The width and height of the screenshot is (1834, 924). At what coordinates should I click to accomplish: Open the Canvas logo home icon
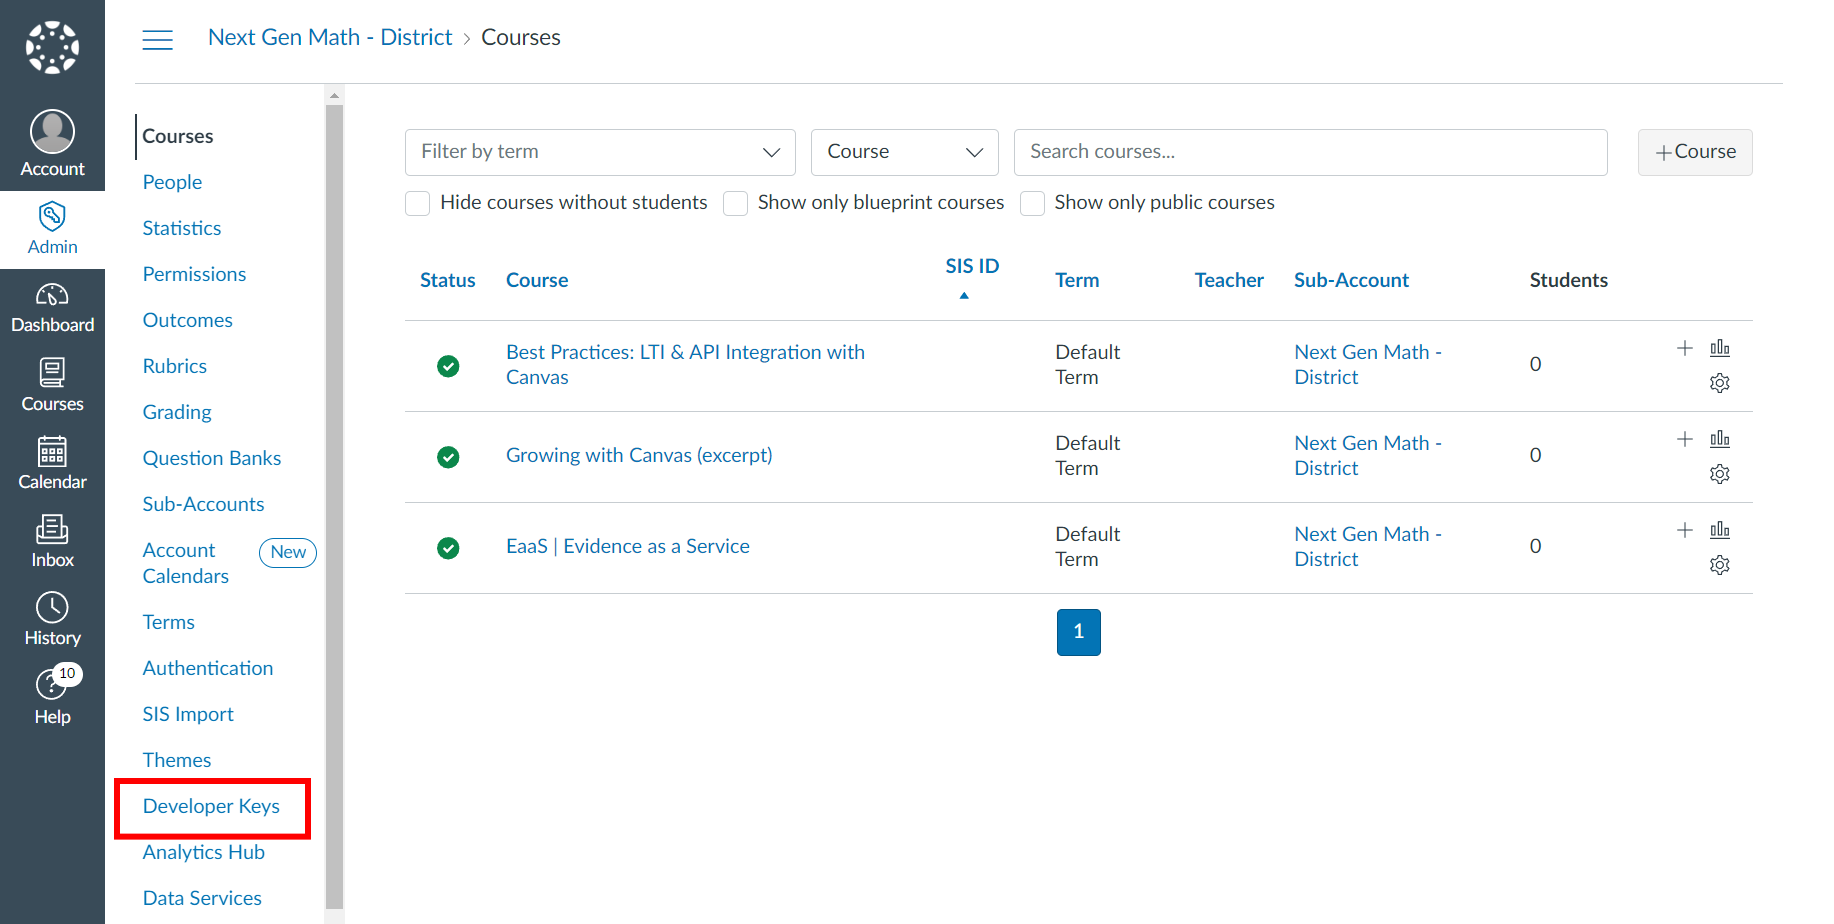pyautogui.click(x=52, y=47)
